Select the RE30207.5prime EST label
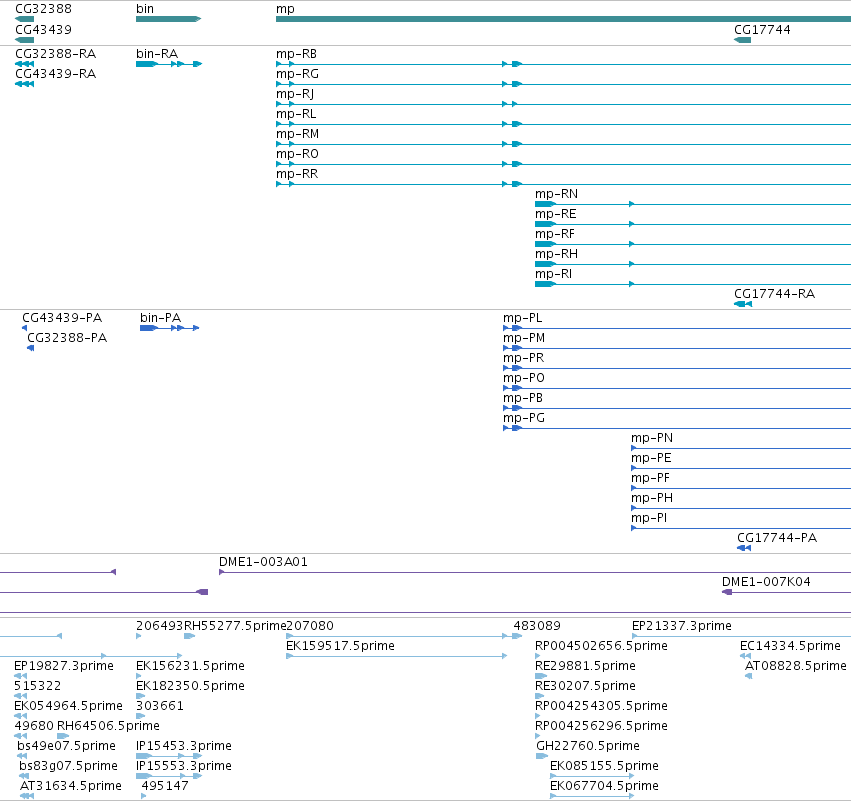The height and width of the screenshot is (801, 851). [x=585, y=686]
